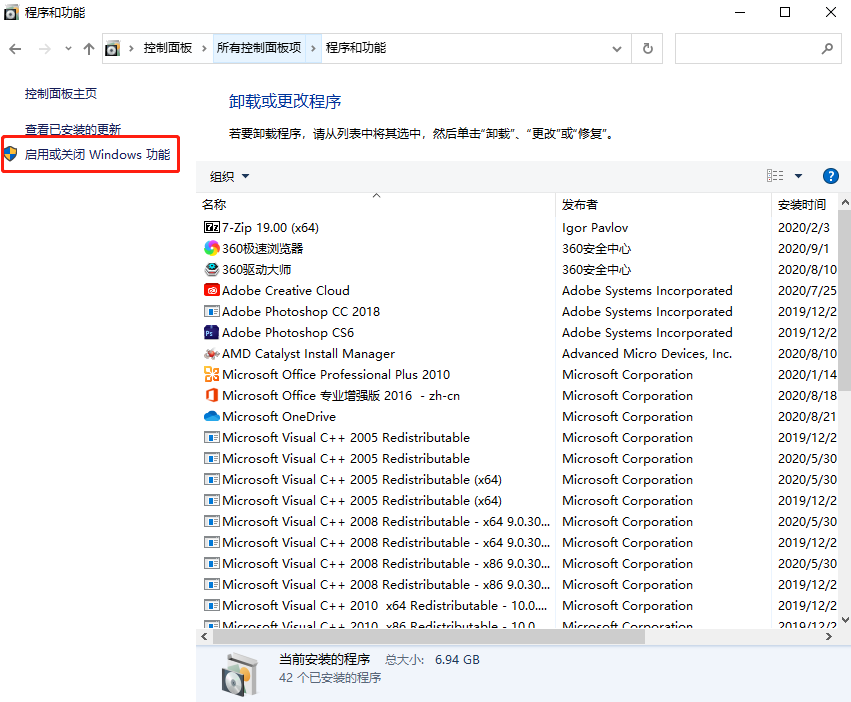Screen dimensions: 851x702
Task: Click the search magnifier icon
Action: click(827, 48)
